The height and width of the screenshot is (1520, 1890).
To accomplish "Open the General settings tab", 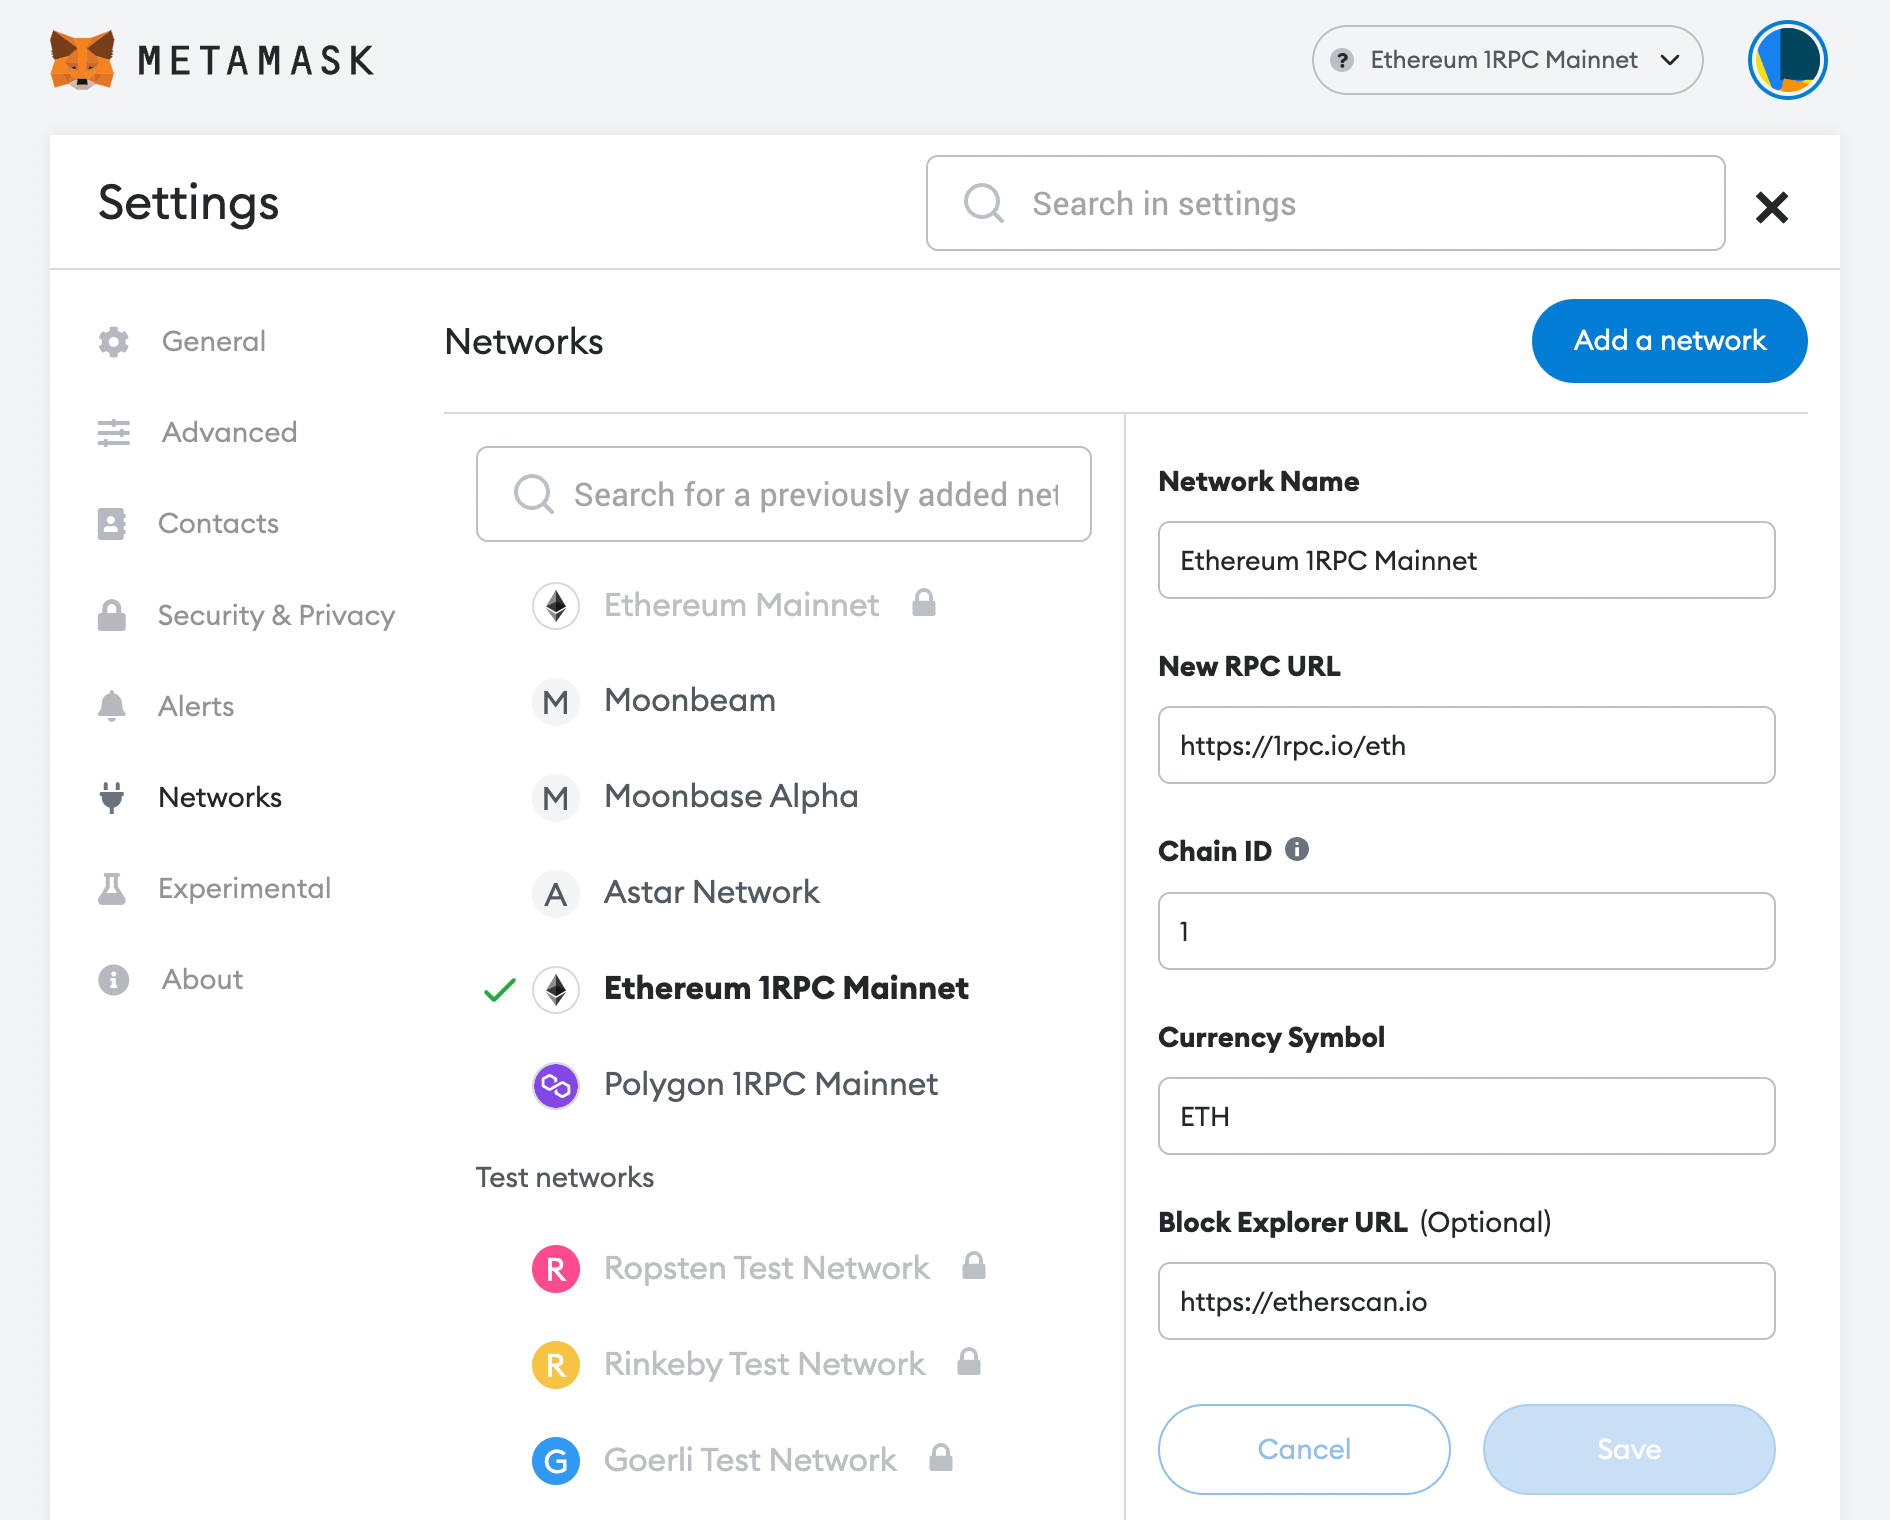I will pos(213,341).
